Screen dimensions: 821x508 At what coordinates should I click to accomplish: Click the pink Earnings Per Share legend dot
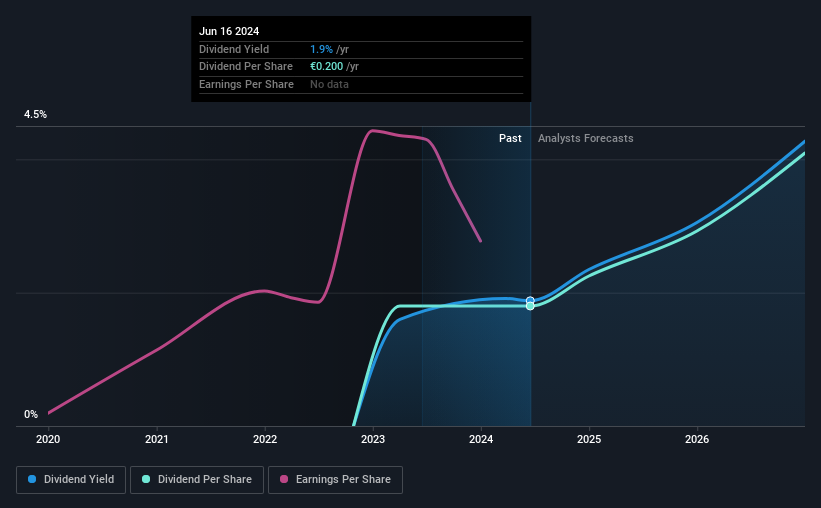coord(284,479)
